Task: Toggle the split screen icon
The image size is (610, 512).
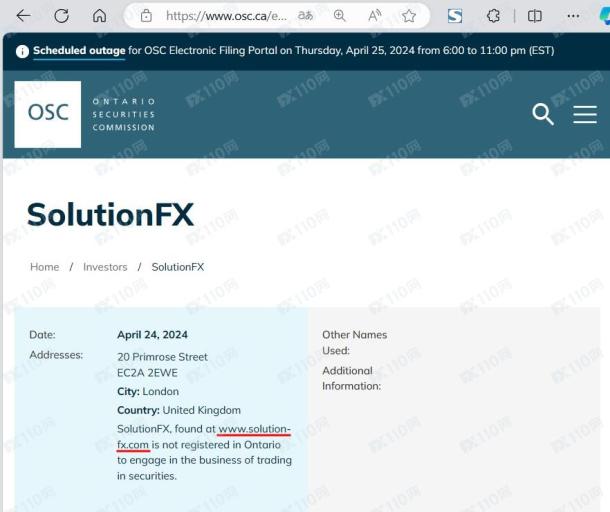Action: pyautogui.click(x=535, y=16)
